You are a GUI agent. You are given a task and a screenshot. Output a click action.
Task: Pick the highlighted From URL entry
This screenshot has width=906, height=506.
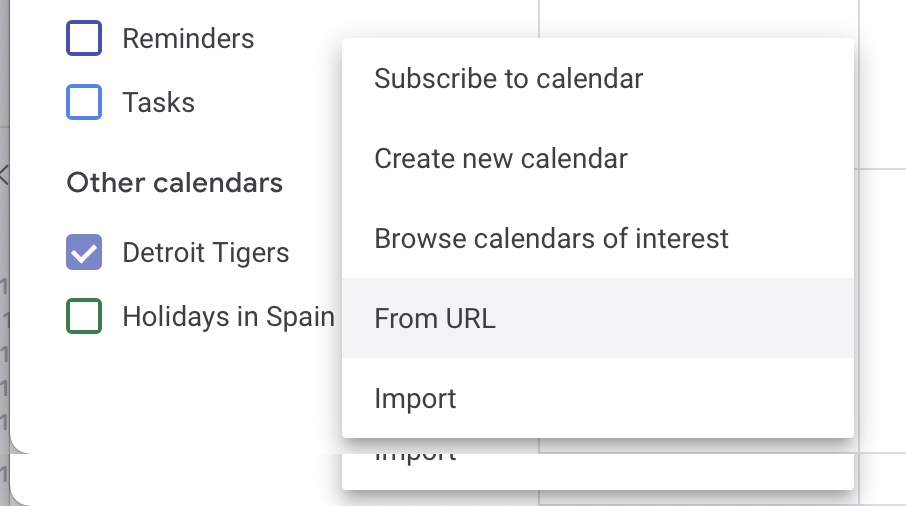pos(597,318)
